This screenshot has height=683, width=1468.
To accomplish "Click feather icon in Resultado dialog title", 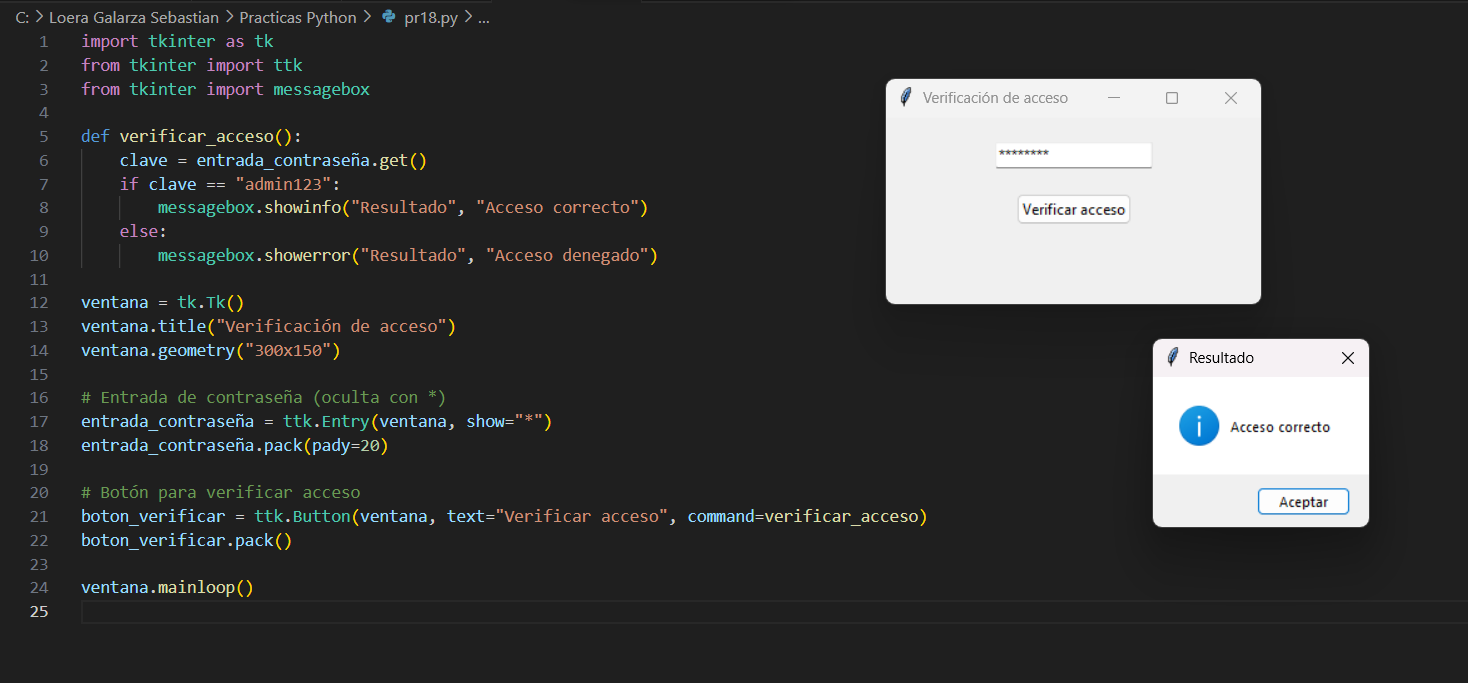I will coord(1172,358).
